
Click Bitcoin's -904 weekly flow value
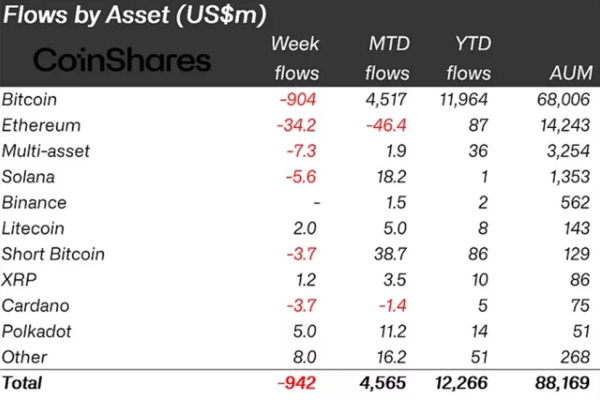(x=298, y=100)
